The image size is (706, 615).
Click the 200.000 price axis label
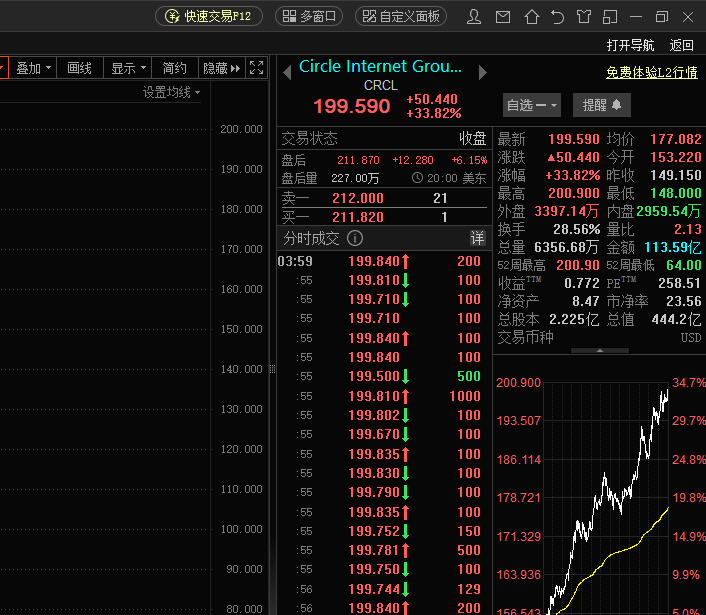coord(241,129)
